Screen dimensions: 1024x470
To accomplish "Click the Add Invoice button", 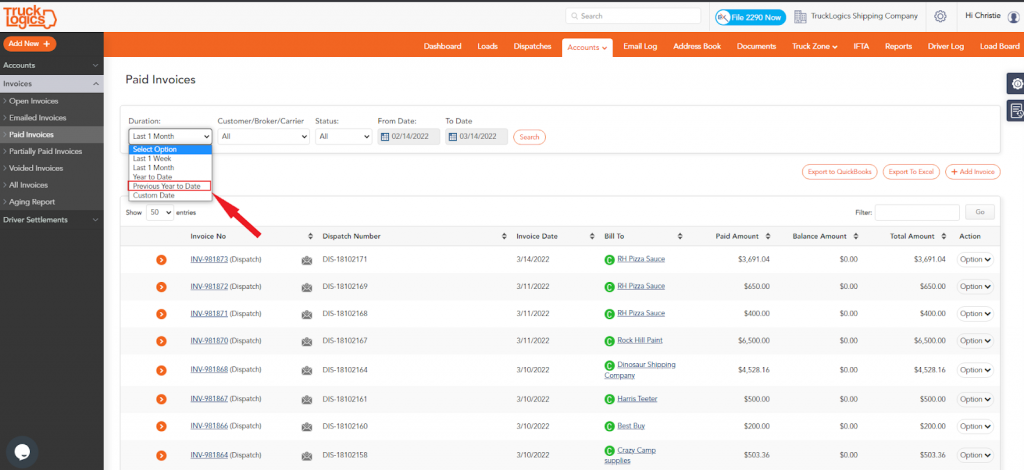I will (972, 172).
